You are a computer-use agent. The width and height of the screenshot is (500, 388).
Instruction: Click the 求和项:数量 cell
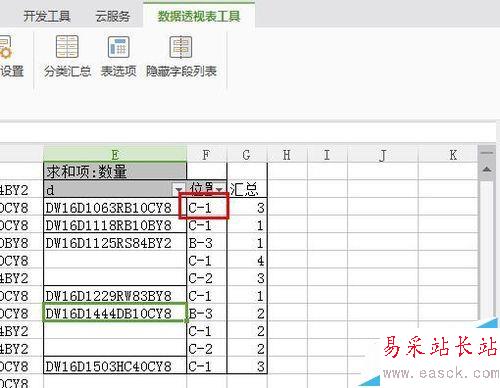(x=115, y=171)
